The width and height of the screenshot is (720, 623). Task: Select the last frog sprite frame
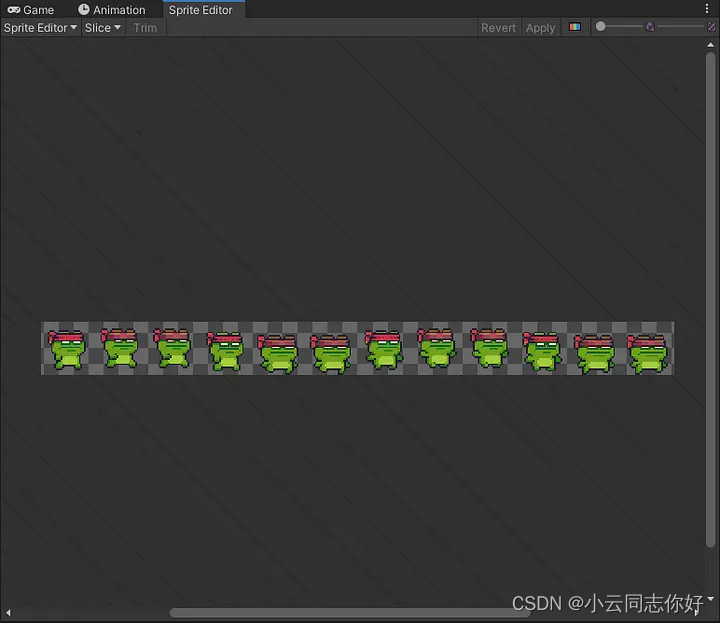coord(647,353)
